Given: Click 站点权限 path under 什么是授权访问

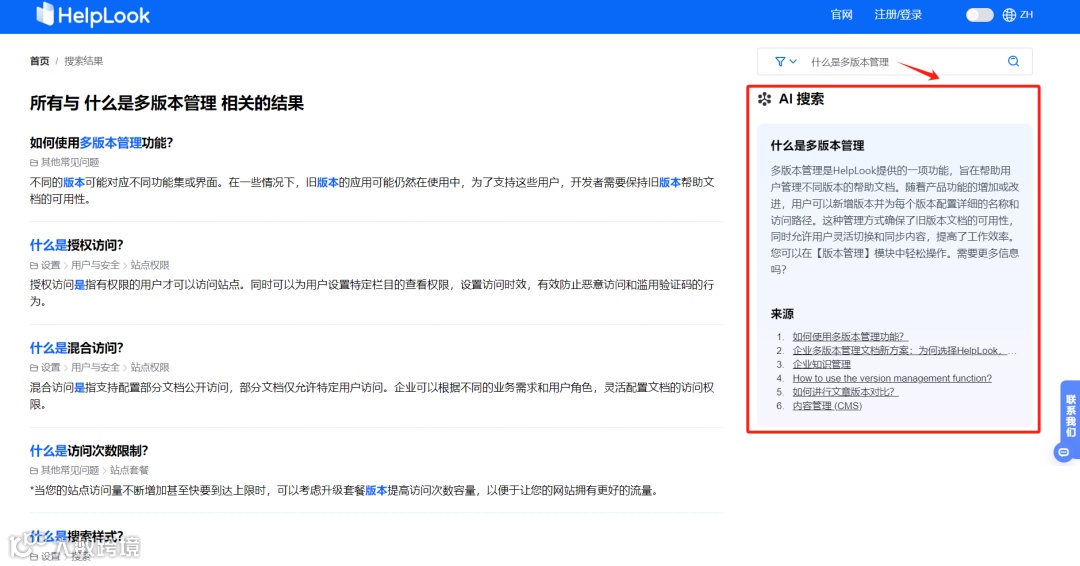Looking at the screenshot, I should point(149,265).
